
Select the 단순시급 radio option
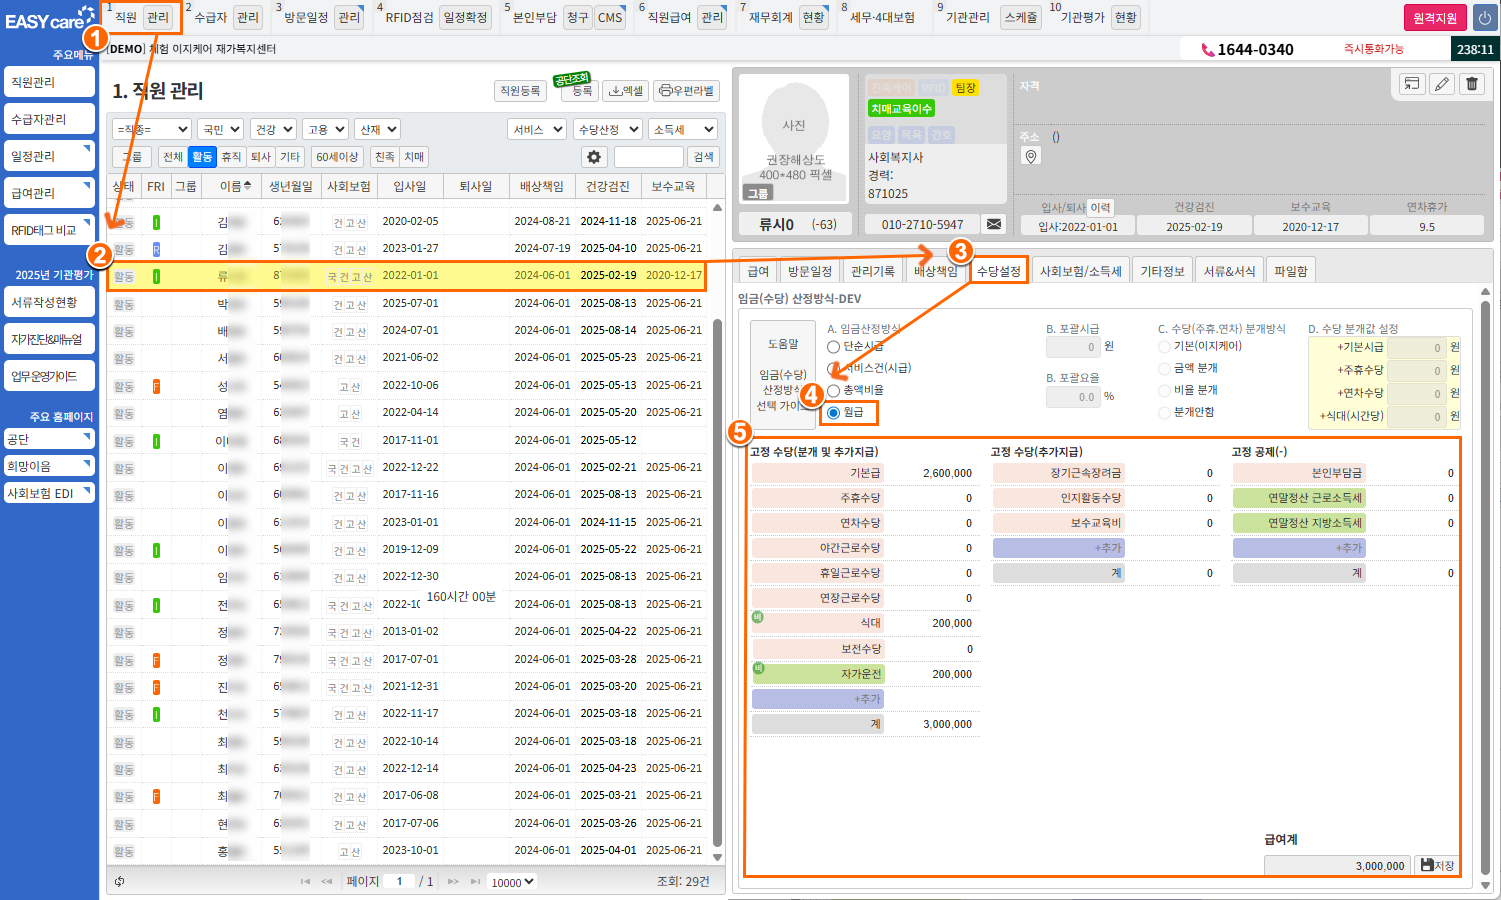point(834,347)
